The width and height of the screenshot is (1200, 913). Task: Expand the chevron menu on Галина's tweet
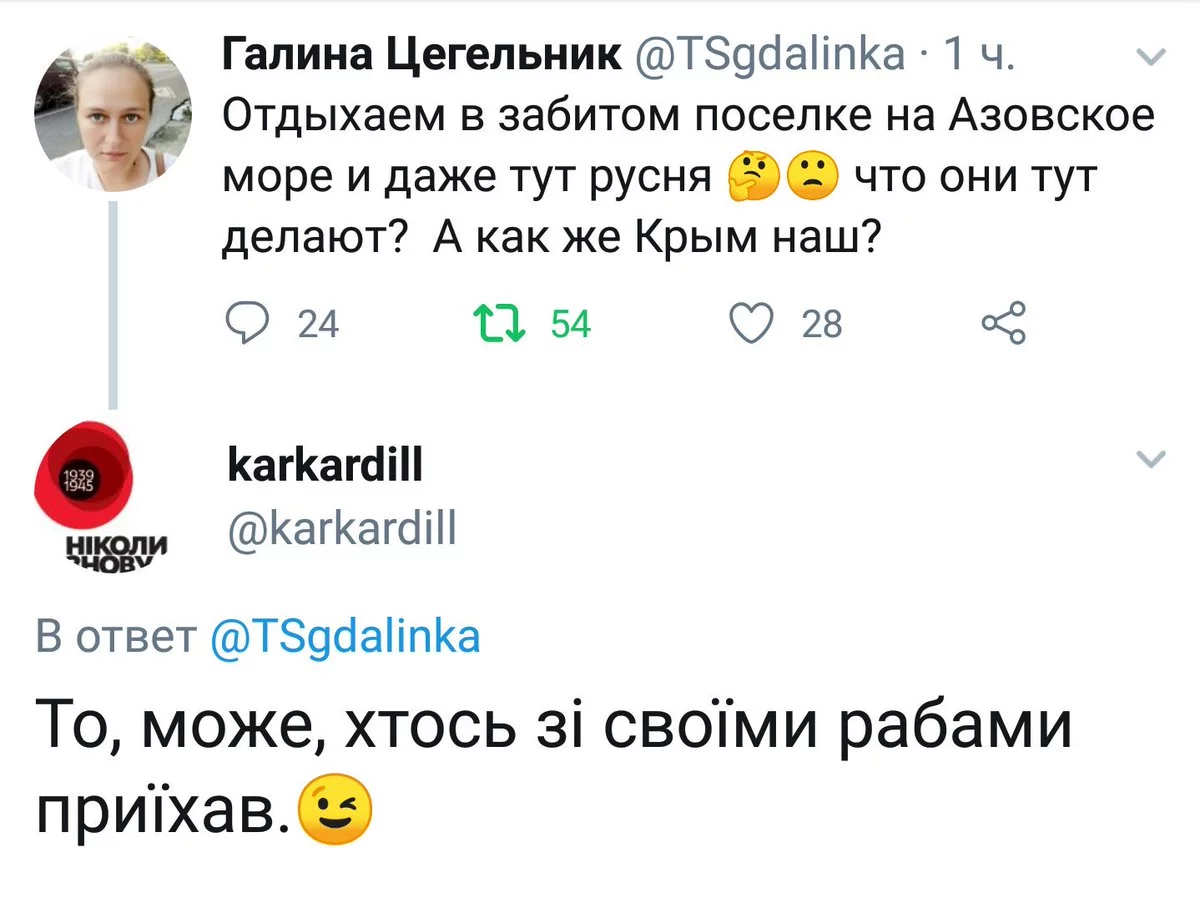click(1153, 58)
